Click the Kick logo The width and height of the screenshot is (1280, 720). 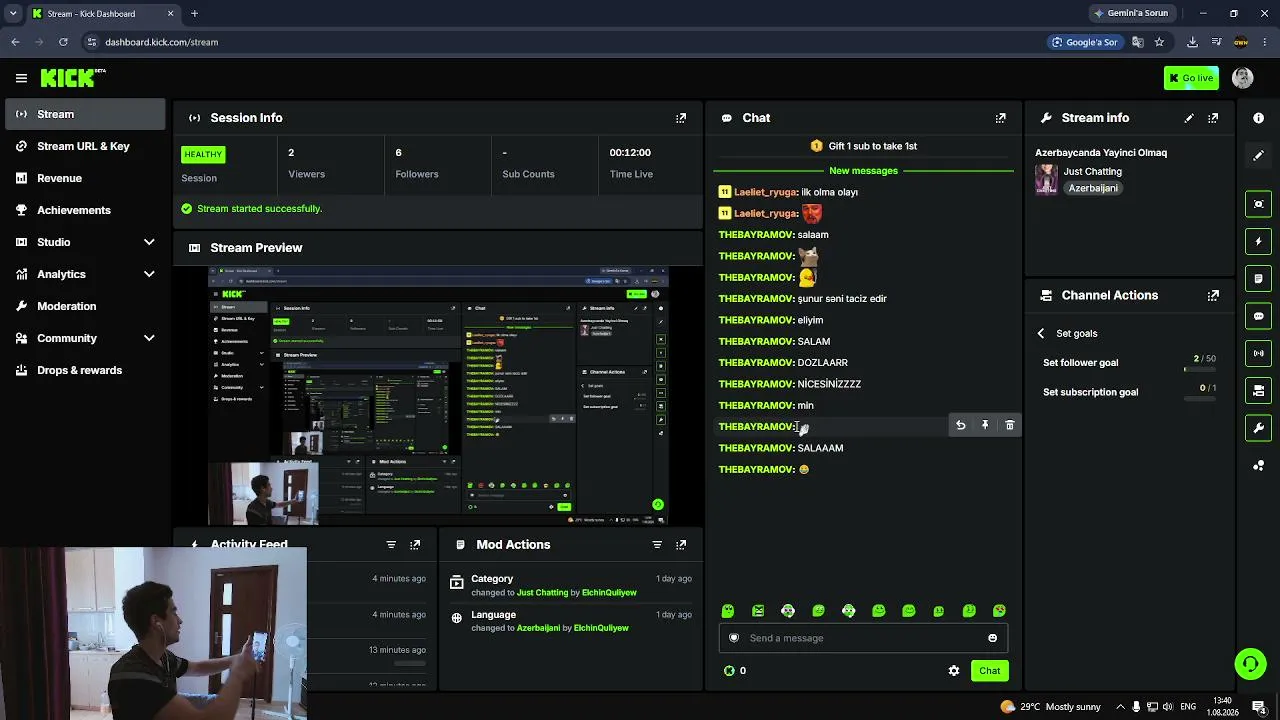(73, 78)
